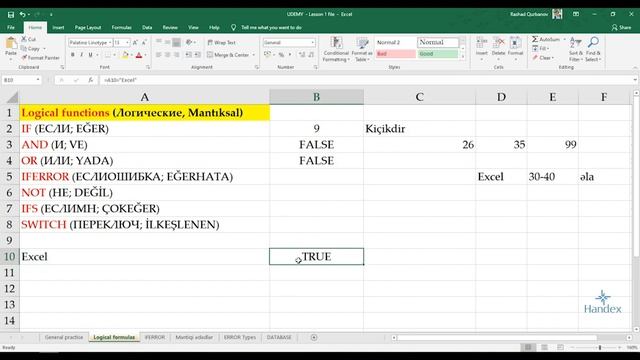
Task: Select column C header
Action: (x=419, y=97)
